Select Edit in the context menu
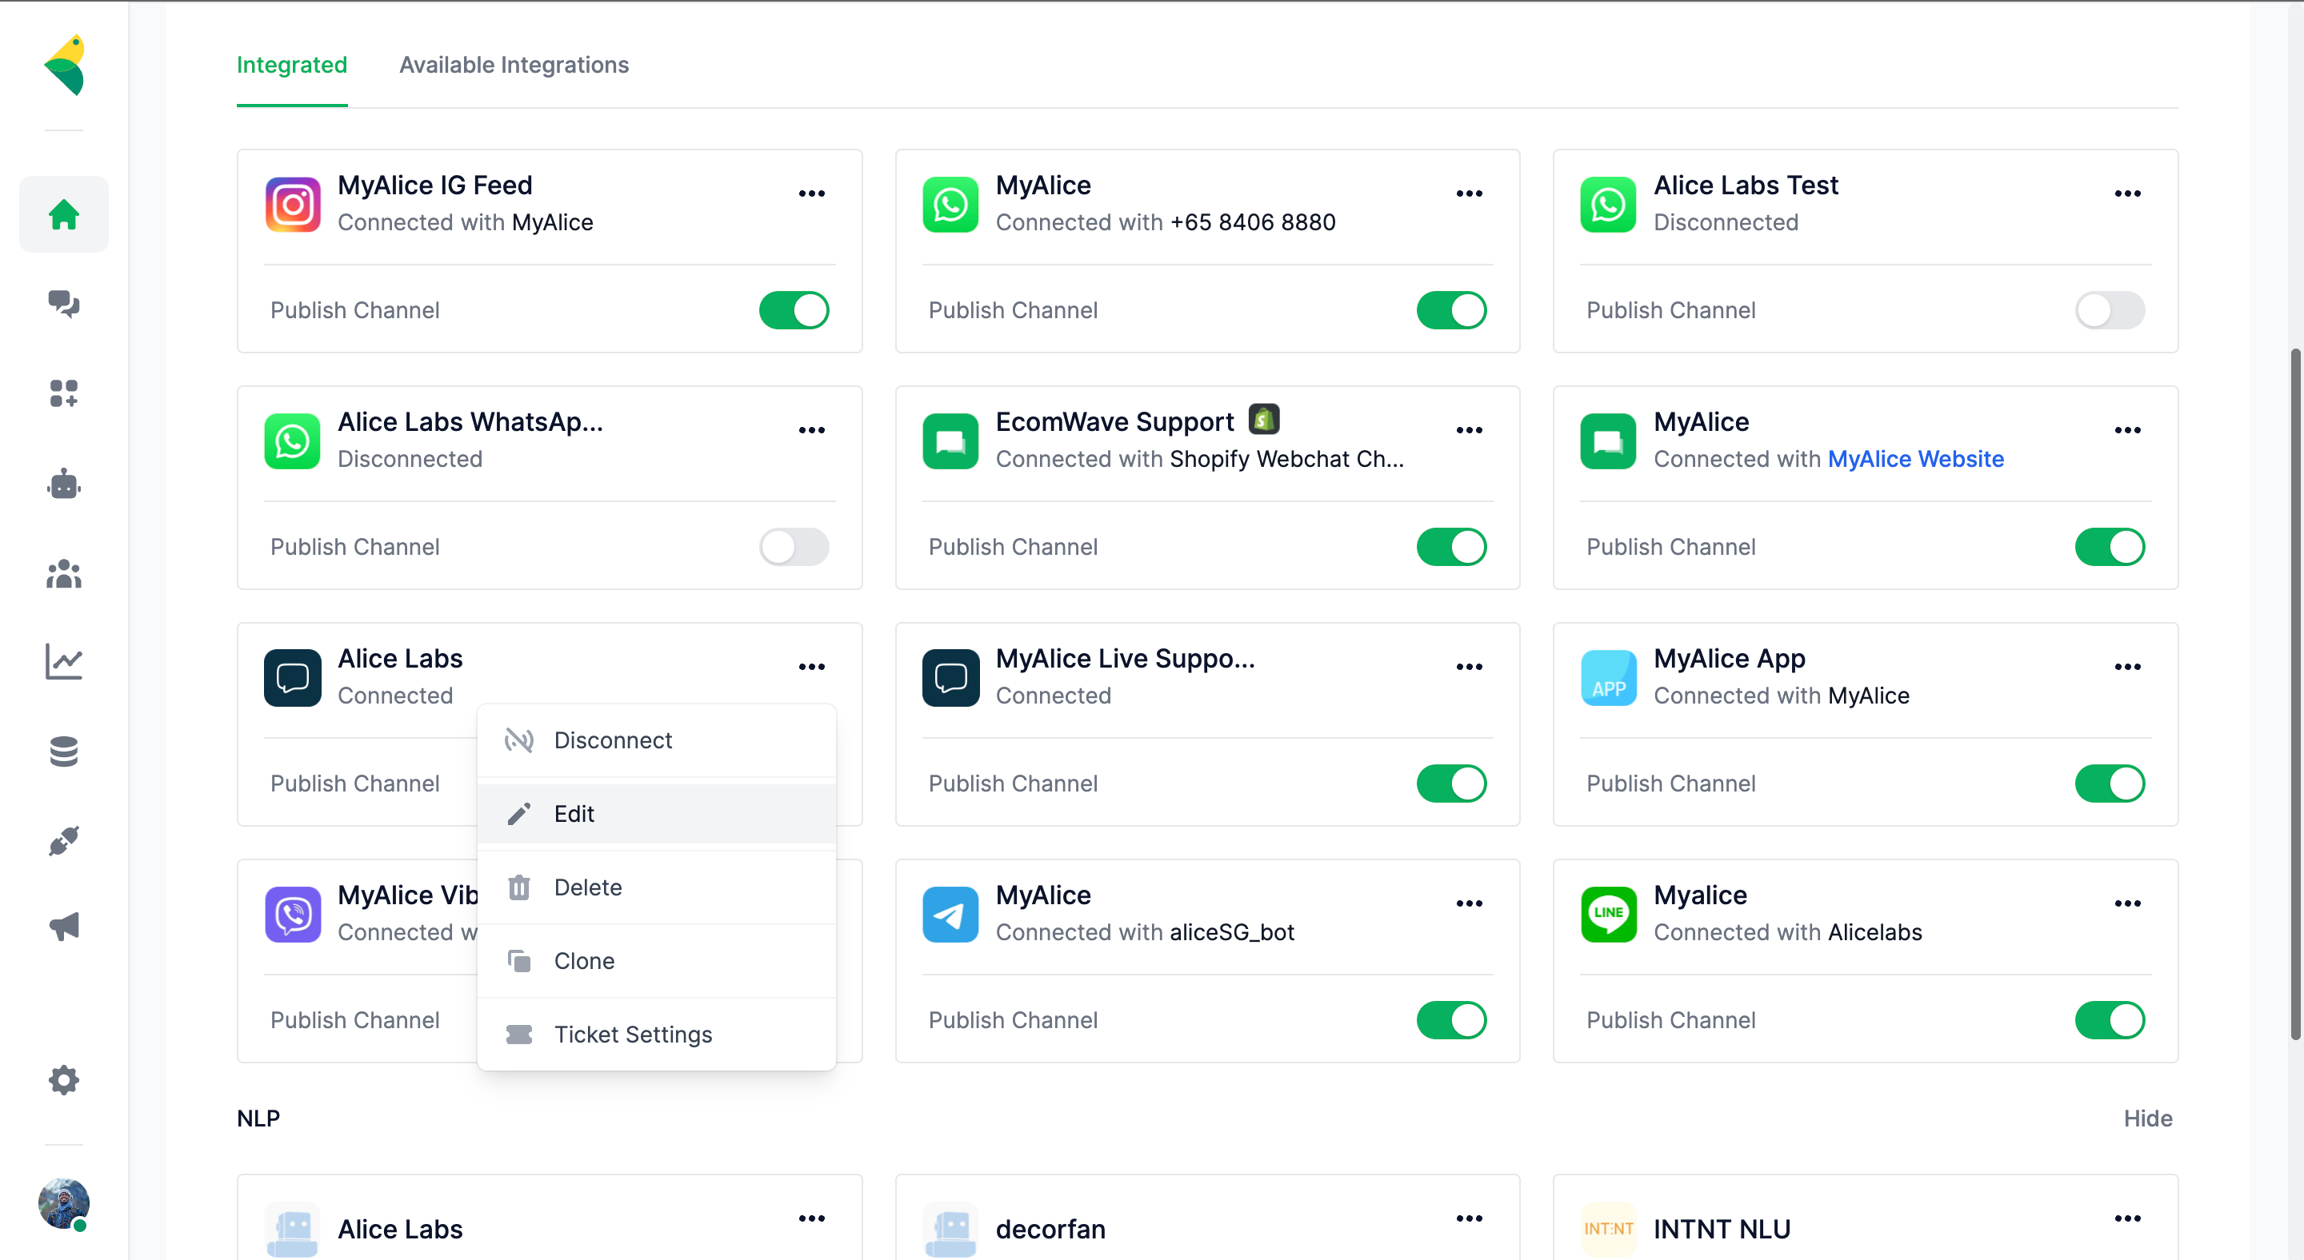The width and height of the screenshot is (2304, 1260). coord(574,814)
